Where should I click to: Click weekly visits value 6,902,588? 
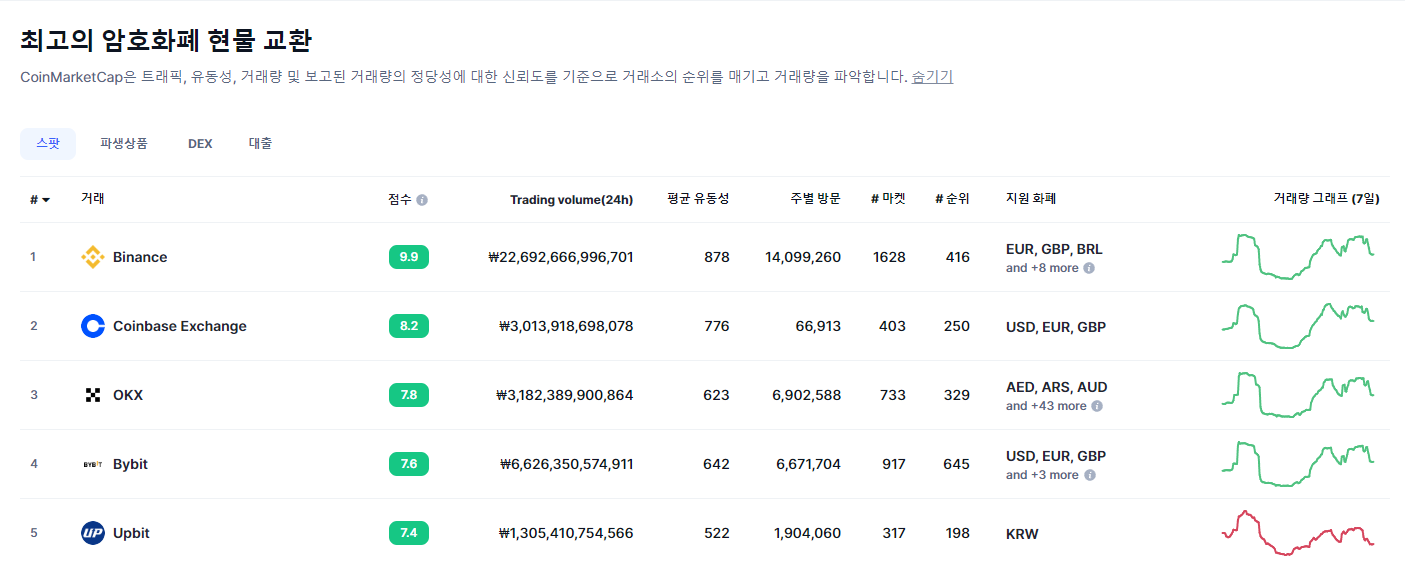pyautogui.click(x=807, y=395)
